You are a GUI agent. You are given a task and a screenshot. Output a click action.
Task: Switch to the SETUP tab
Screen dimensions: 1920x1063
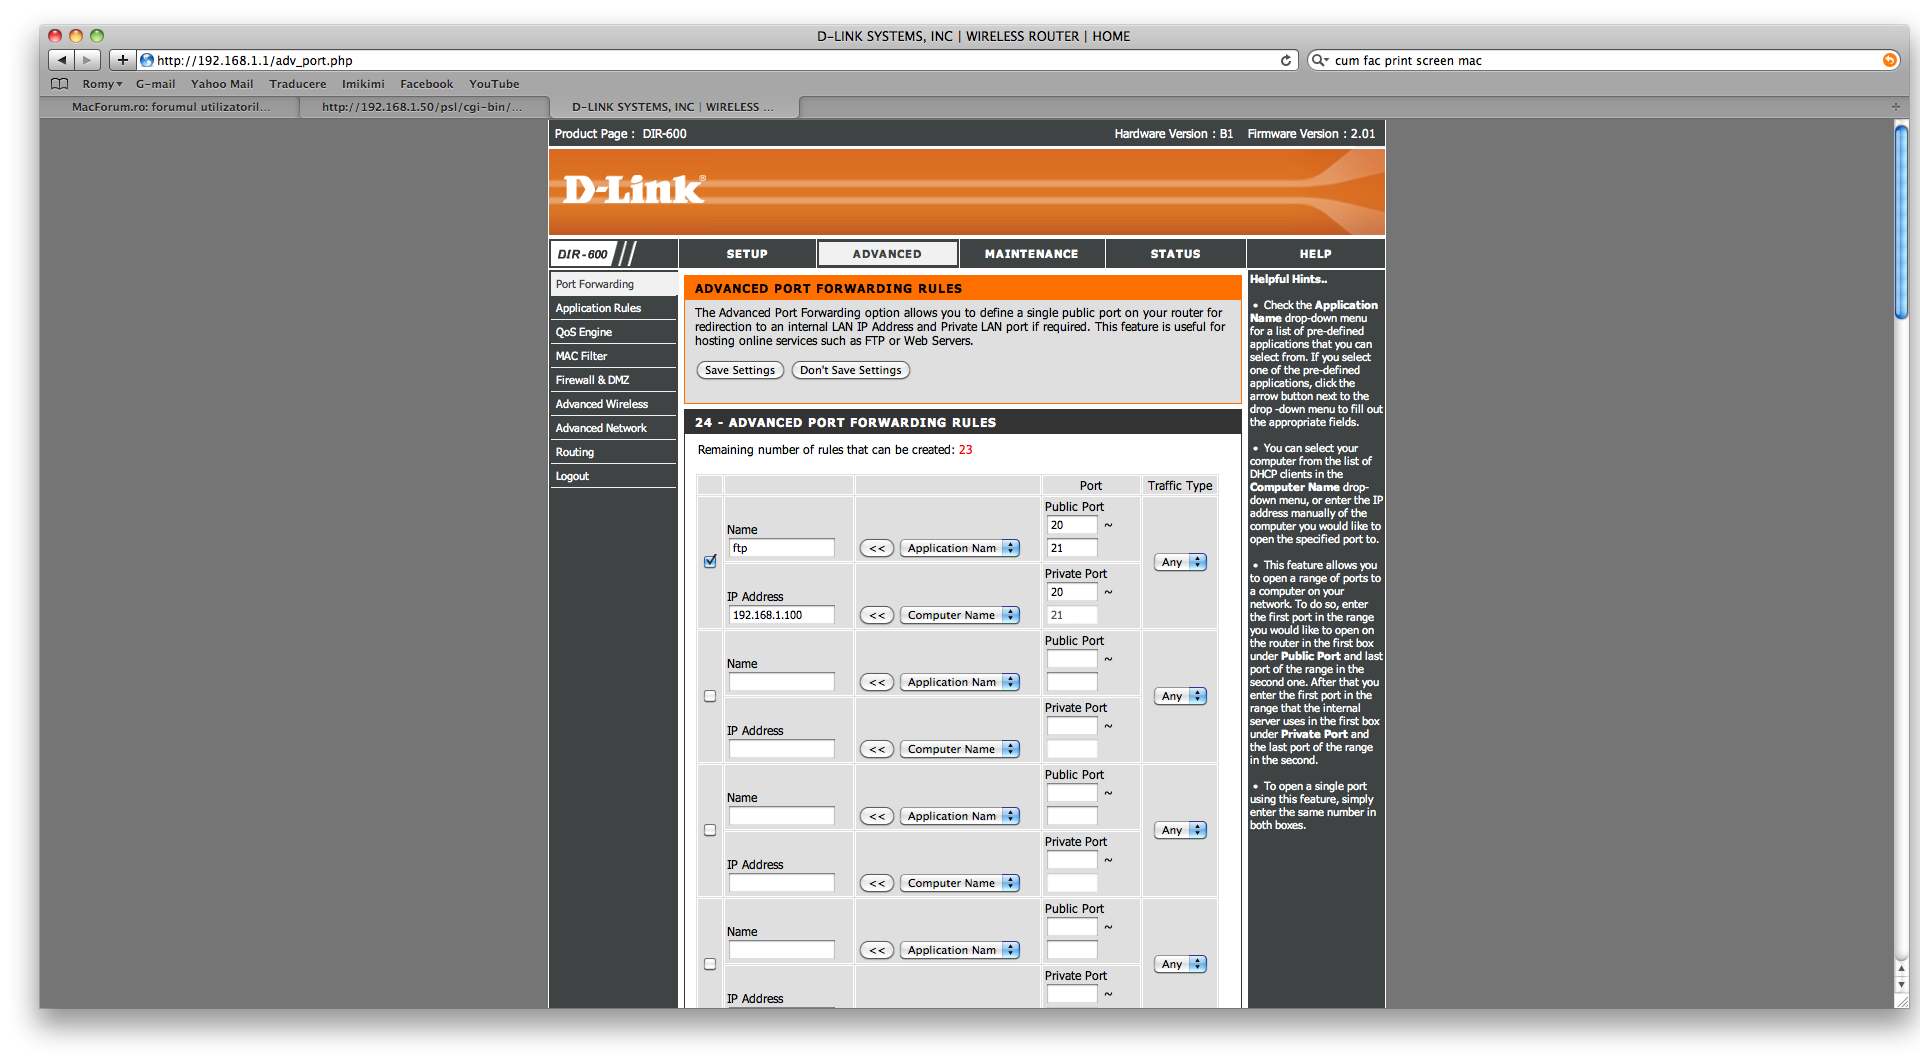(x=747, y=254)
